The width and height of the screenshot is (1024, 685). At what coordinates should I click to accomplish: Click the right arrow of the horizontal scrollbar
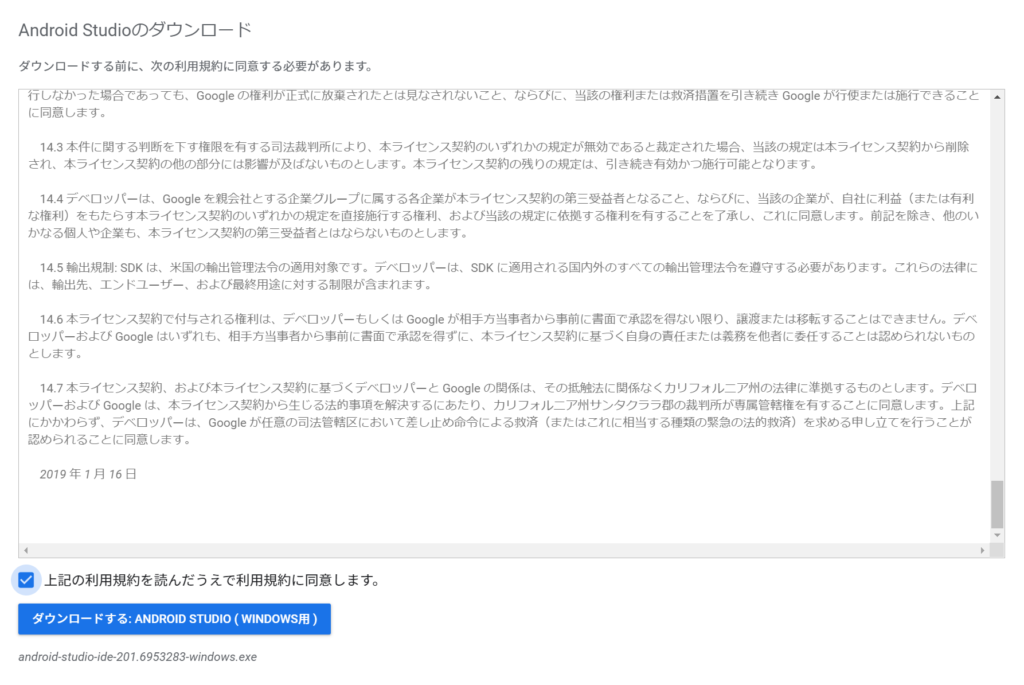coord(982,550)
